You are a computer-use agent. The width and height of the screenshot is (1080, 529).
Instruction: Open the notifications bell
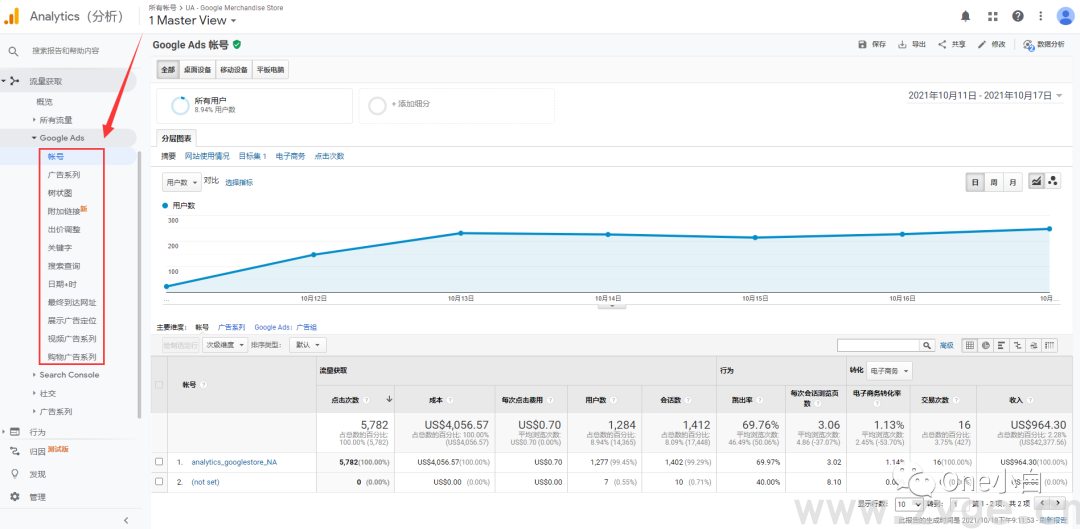pyautogui.click(x=966, y=16)
